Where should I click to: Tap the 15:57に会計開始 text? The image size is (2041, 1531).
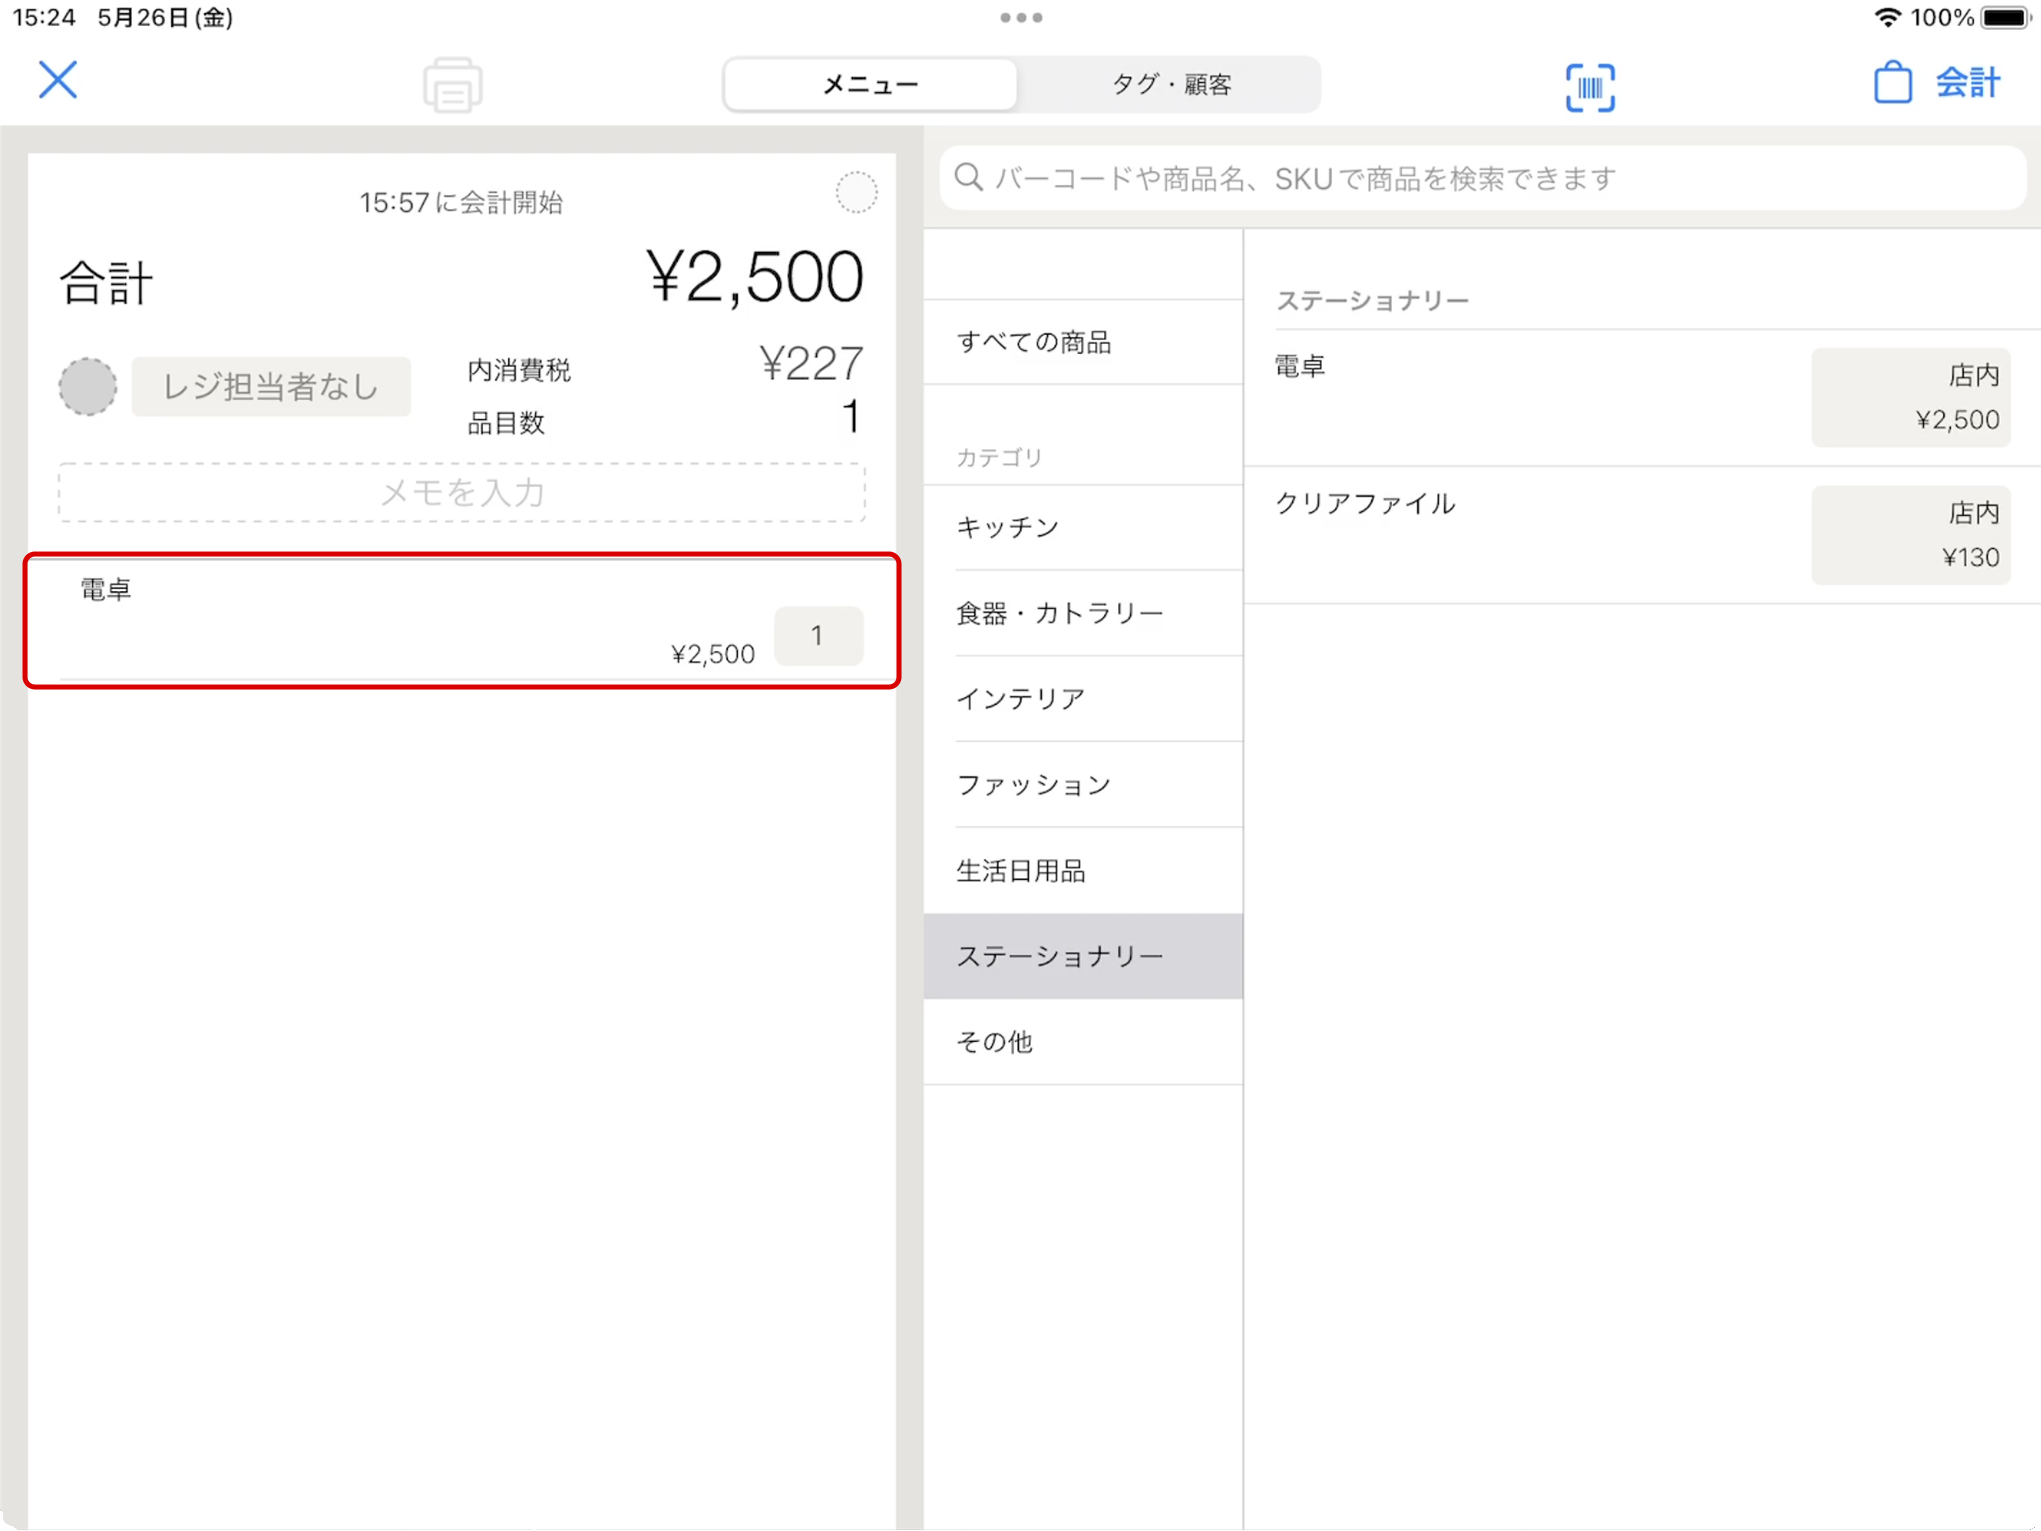[x=461, y=203]
